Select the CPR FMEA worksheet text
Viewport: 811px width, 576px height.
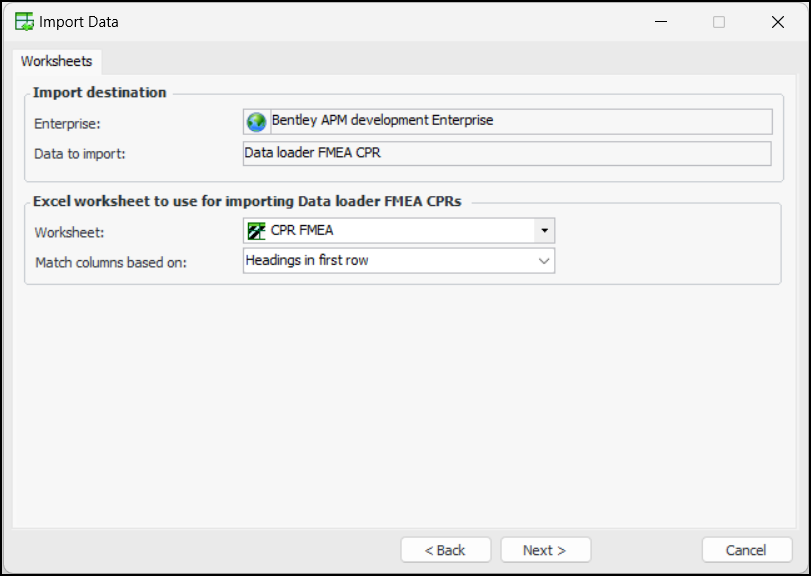tap(302, 231)
